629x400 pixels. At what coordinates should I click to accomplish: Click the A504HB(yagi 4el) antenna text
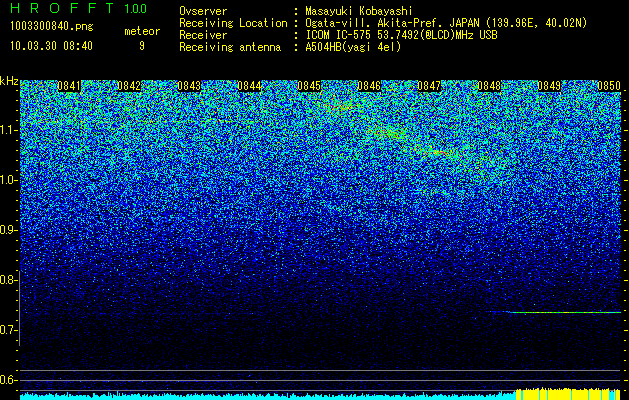353,47
